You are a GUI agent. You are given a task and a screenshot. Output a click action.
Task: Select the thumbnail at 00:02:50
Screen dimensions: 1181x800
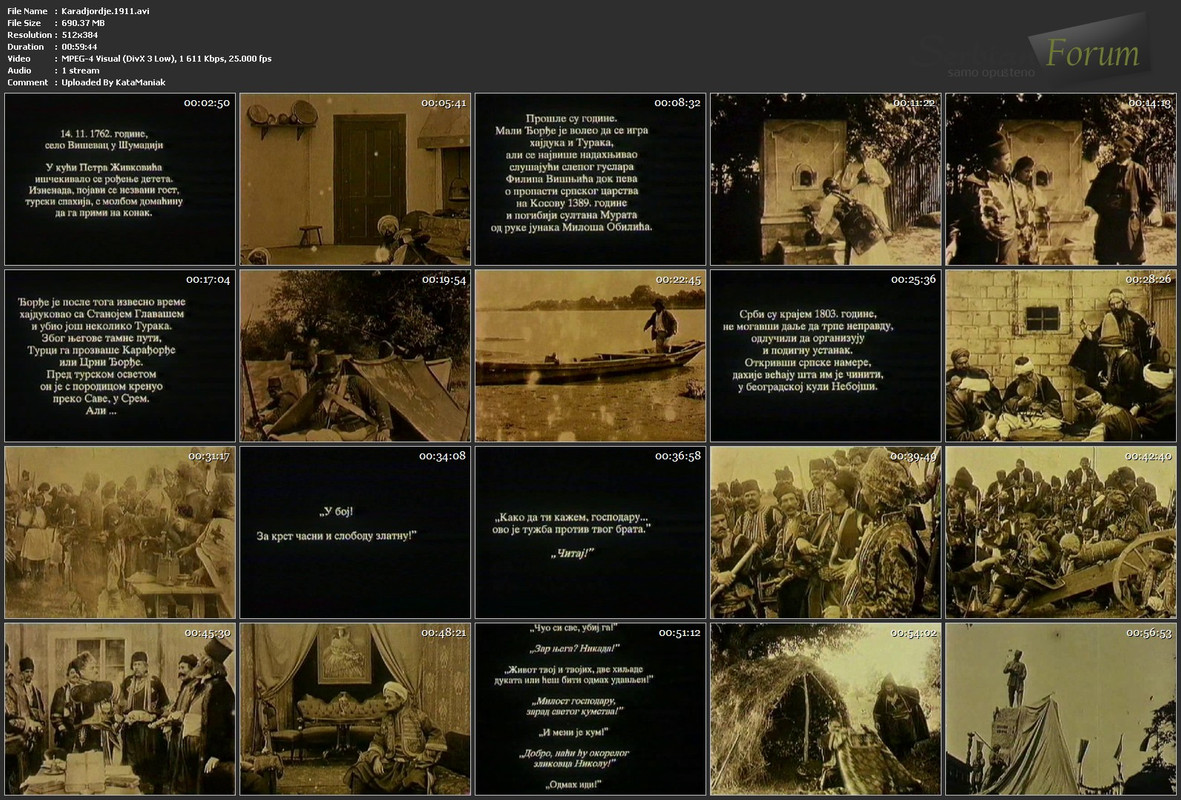click(120, 179)
